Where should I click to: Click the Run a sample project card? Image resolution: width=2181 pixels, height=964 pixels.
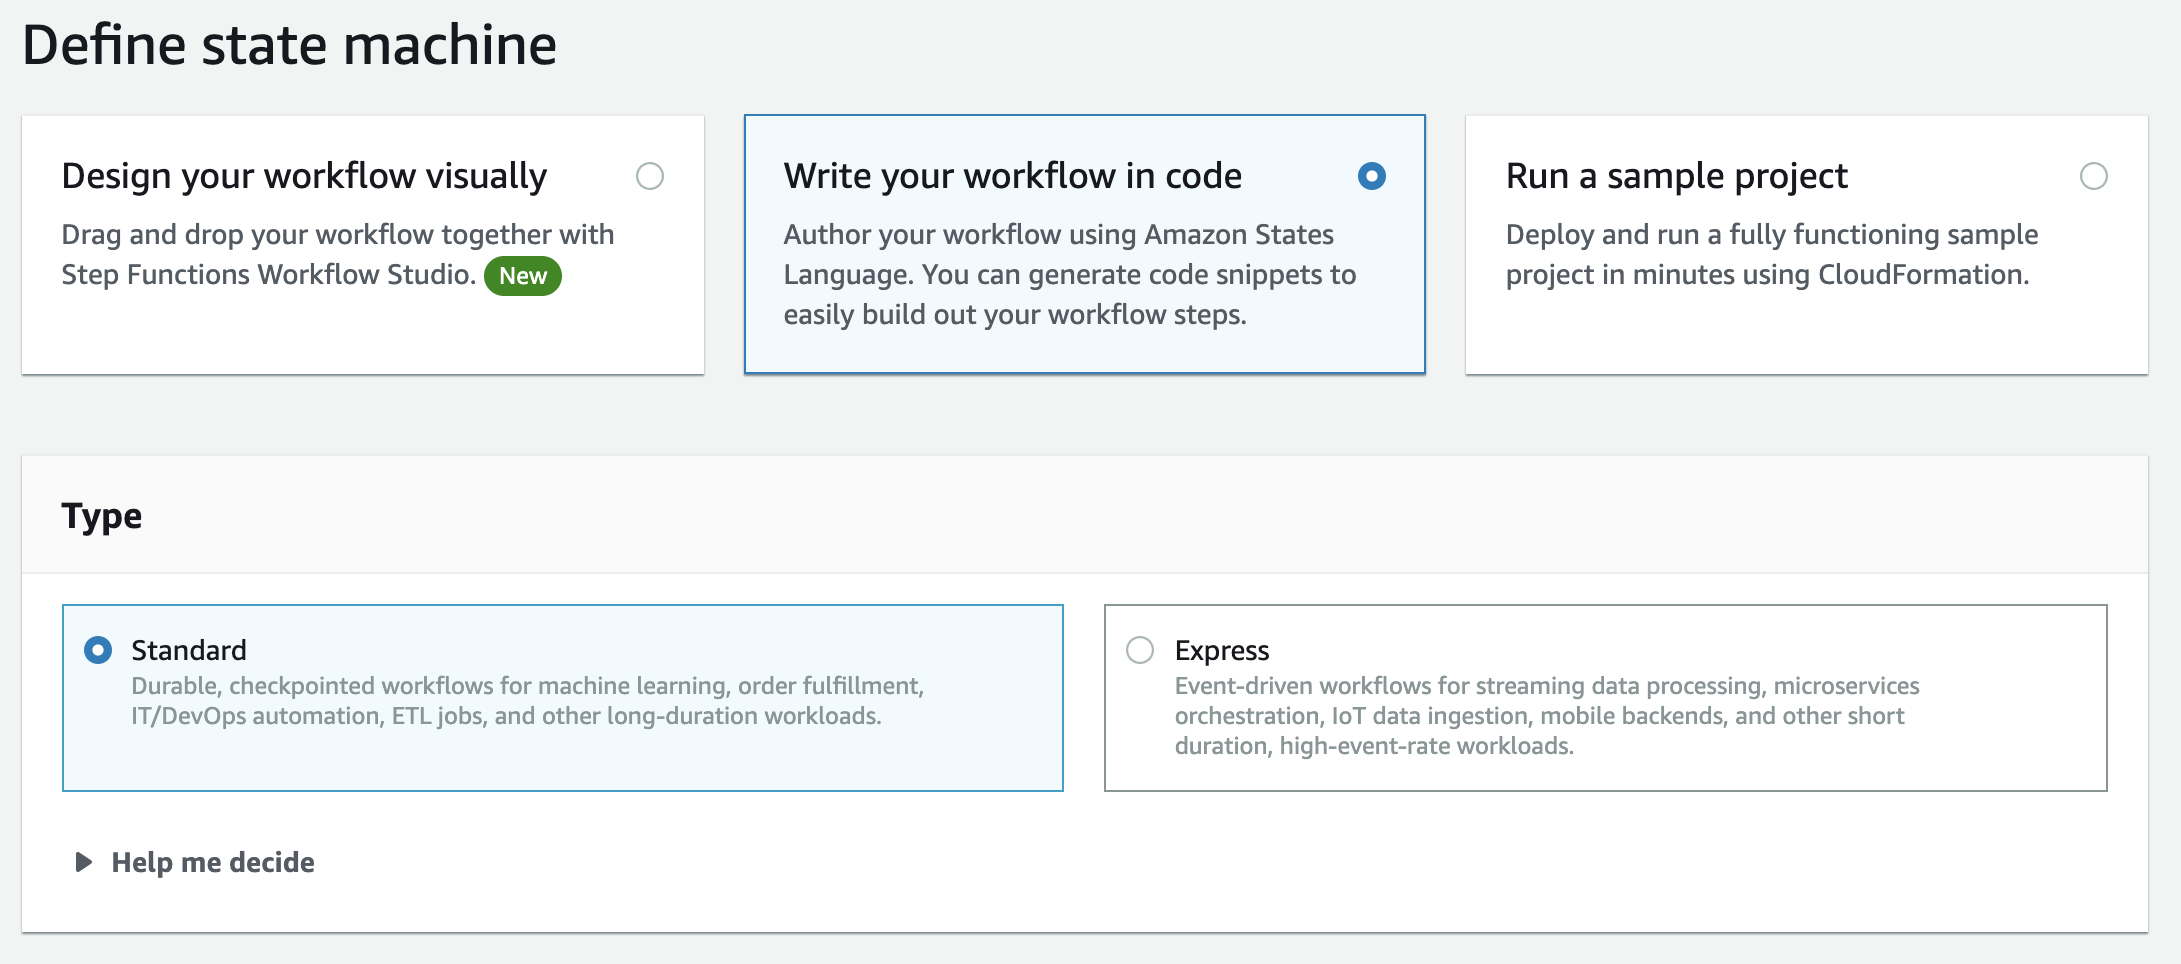click(x=1812, y=243)
